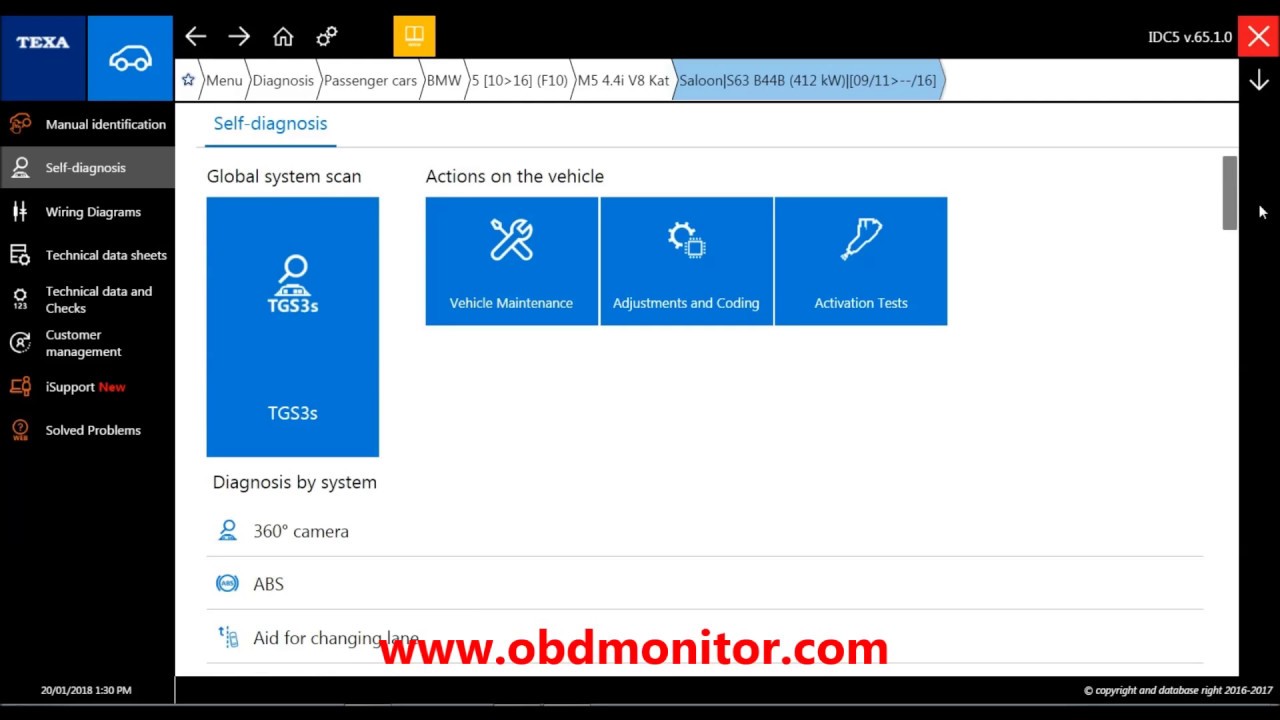The image size is (1280, 720).
Task: Open the home screen icon
Action: 283,37
